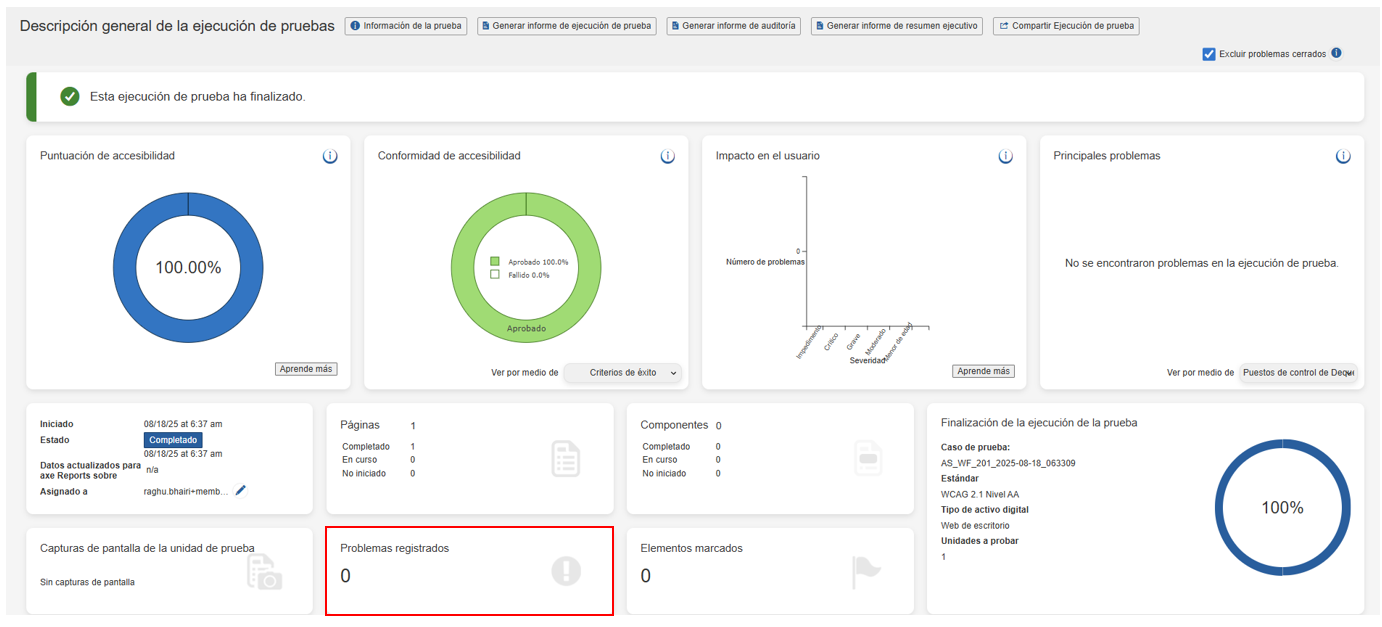The image size is (1382, 627).
Task: Click the Problemas registrados alert icon
Action: coord(566,571)
